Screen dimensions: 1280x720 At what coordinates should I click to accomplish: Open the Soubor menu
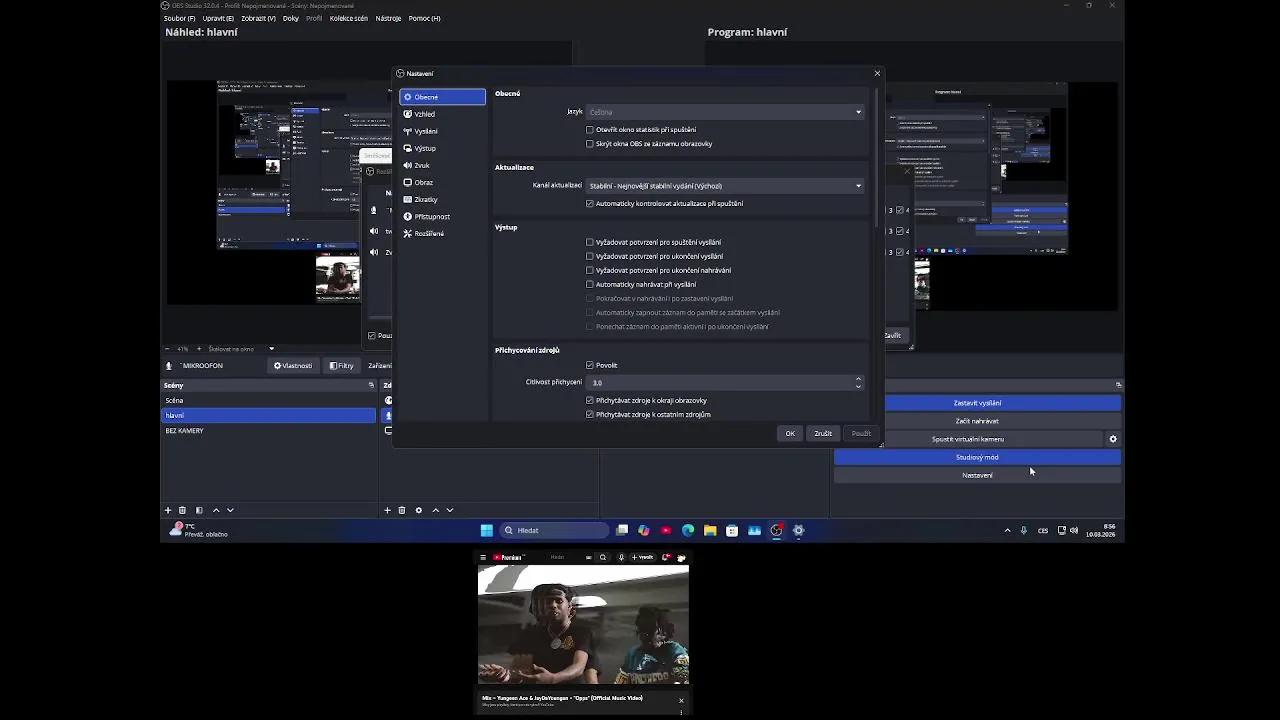[x=181, y=18]
